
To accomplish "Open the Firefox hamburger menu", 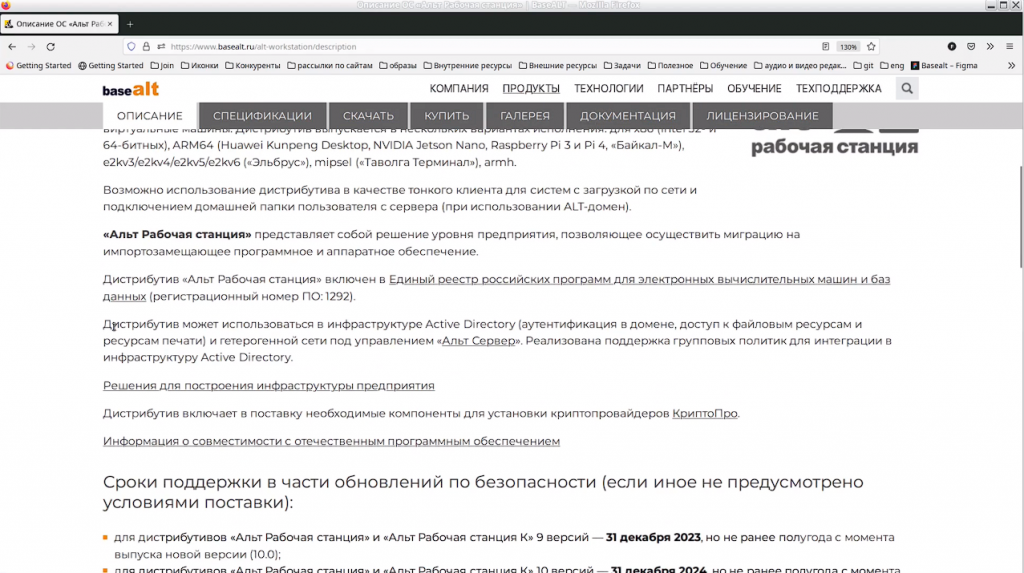I will [1010, 46].
